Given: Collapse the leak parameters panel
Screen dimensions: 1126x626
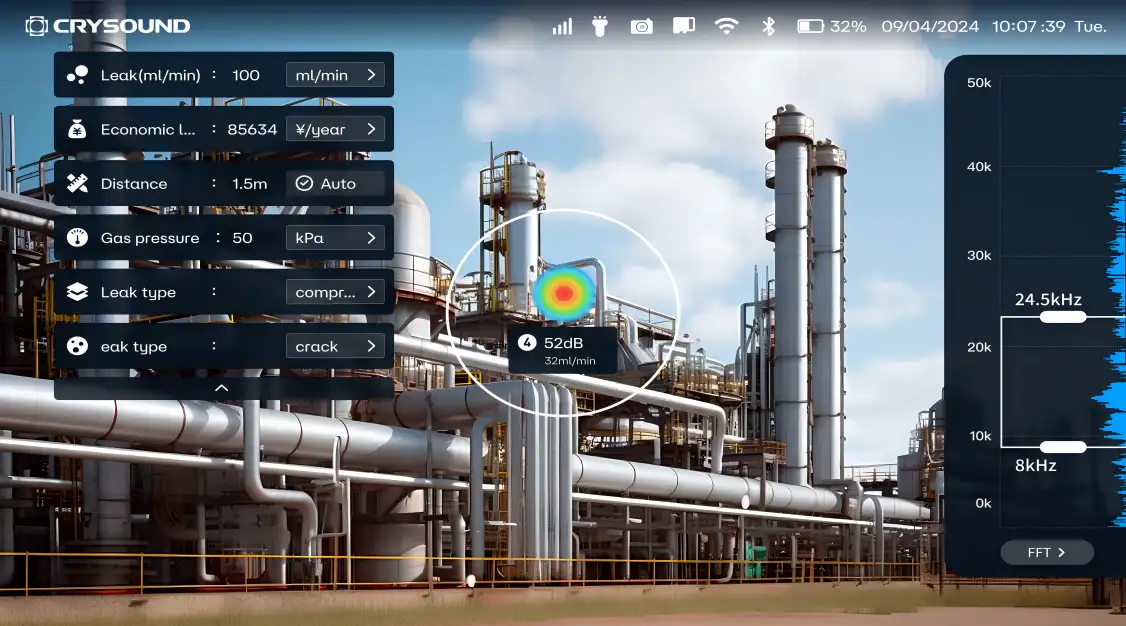Looking at the screenshot, I should [x=222, y=388].
